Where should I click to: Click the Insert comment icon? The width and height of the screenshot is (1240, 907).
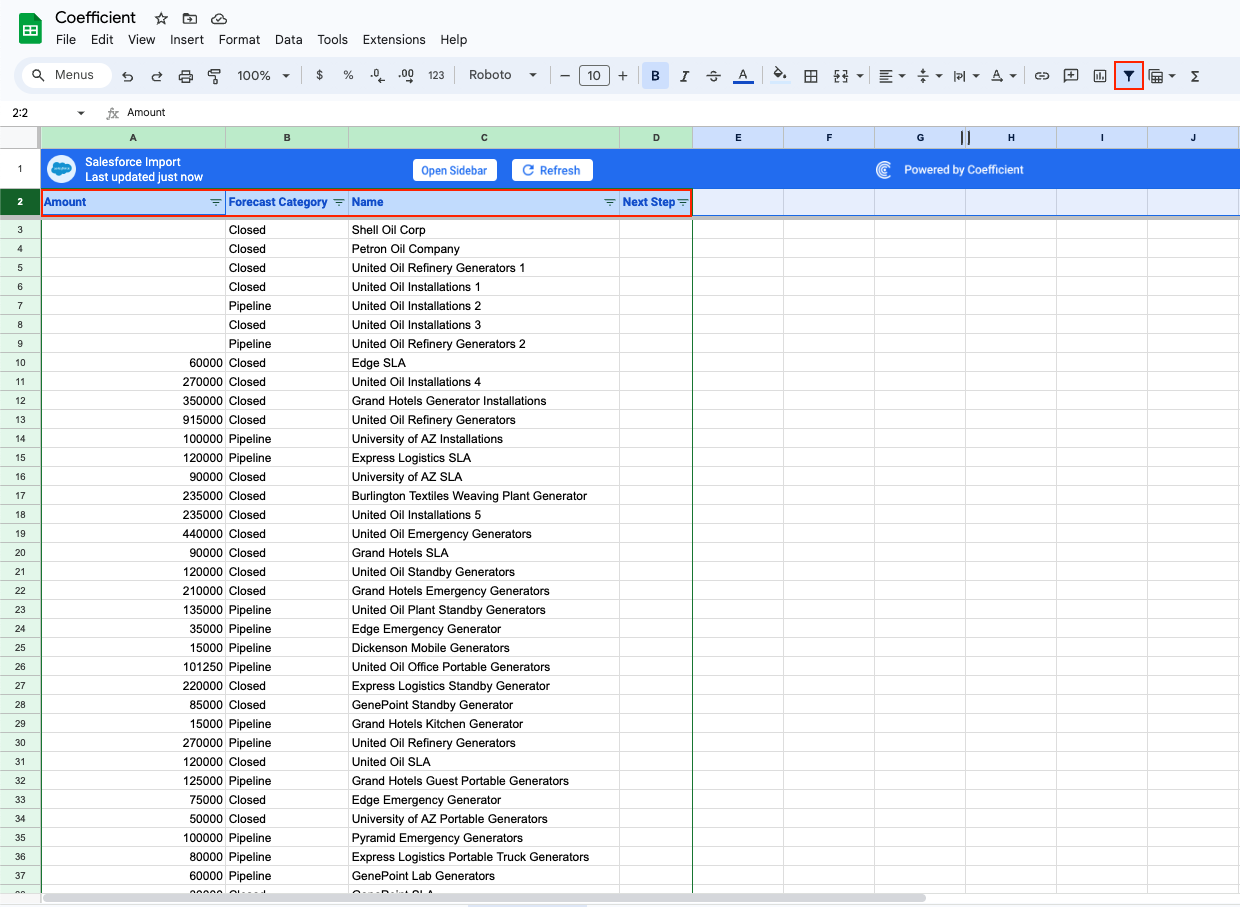tap(1070, 76)
